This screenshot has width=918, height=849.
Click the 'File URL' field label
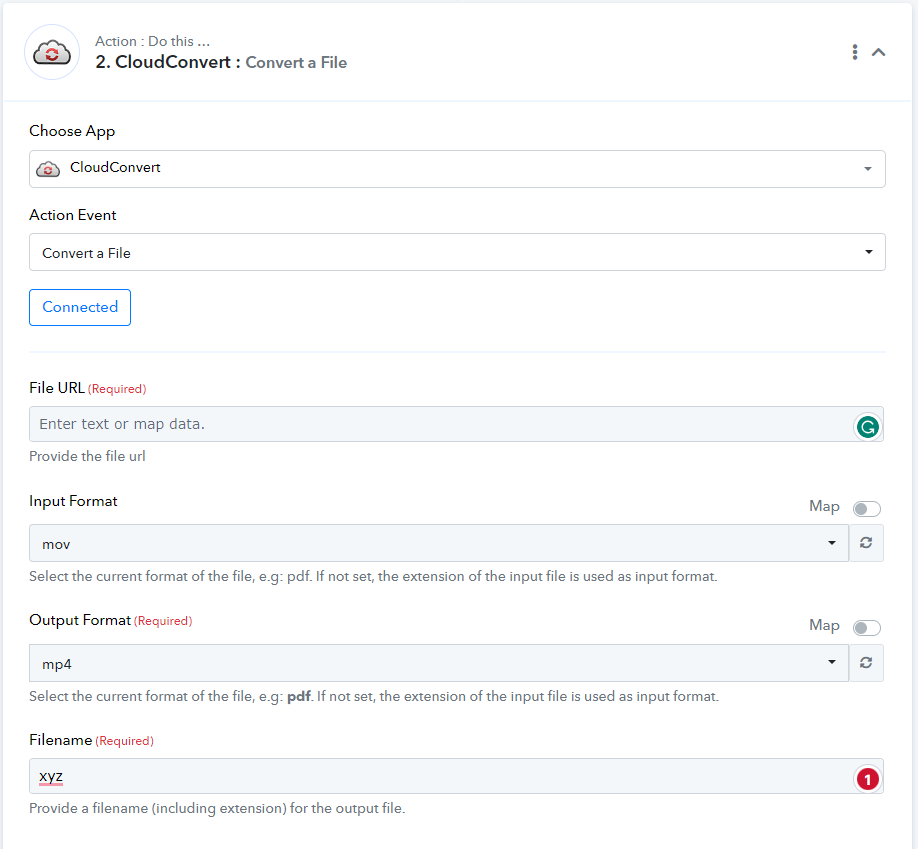tap(57, 388)
